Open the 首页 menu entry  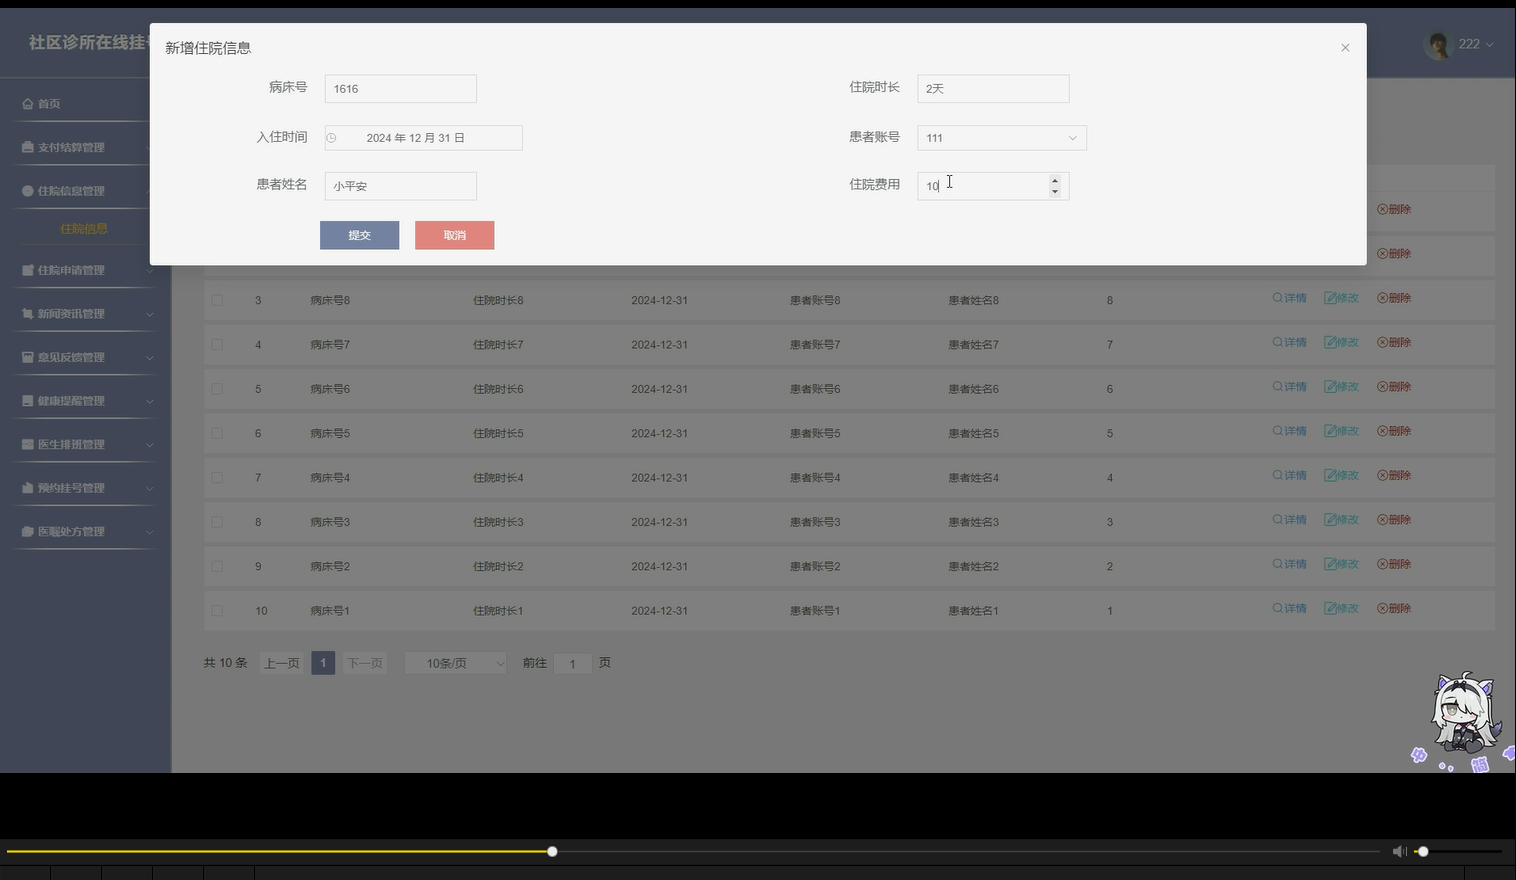(x=49, y=104)
